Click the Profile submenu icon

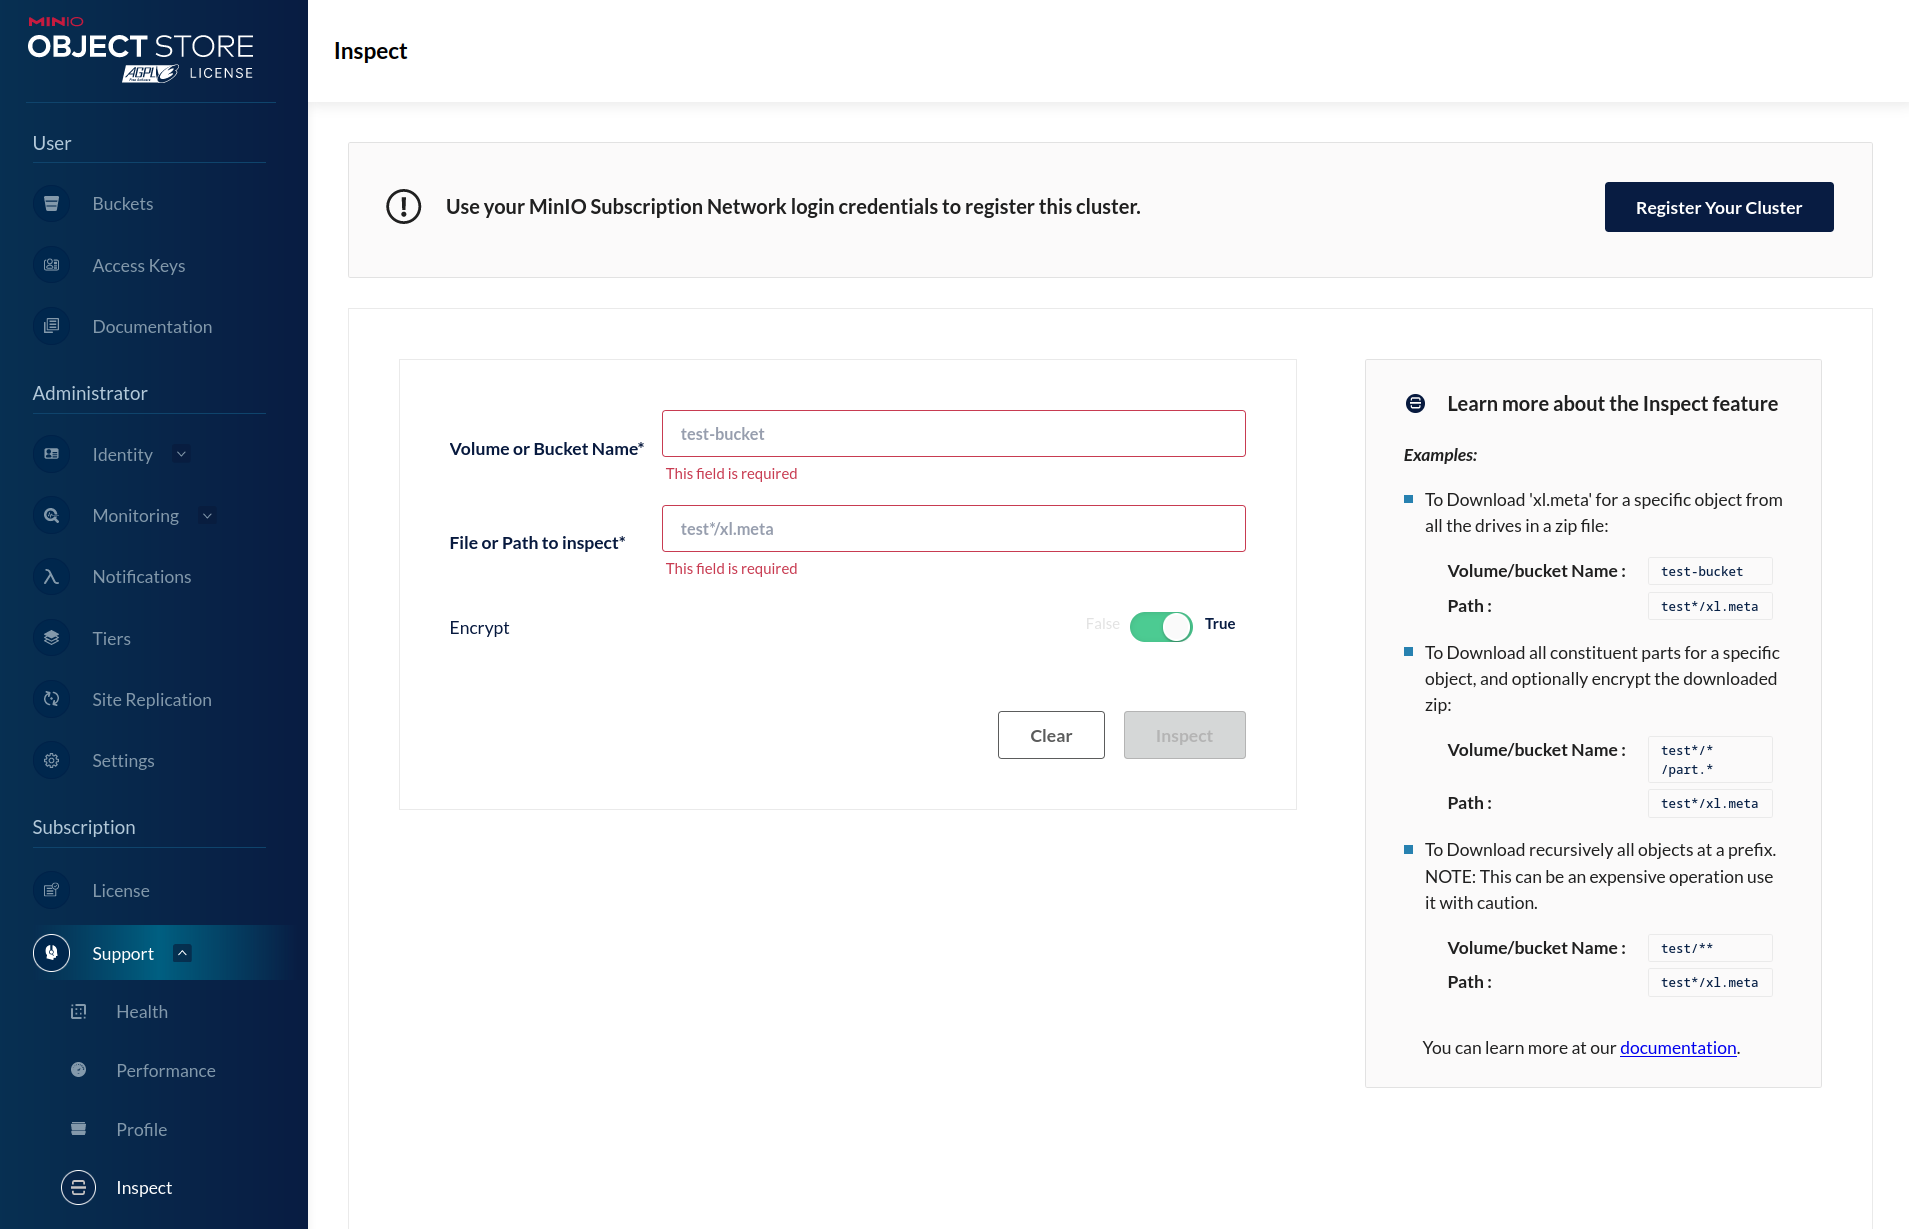click(x=78, y=1129)
